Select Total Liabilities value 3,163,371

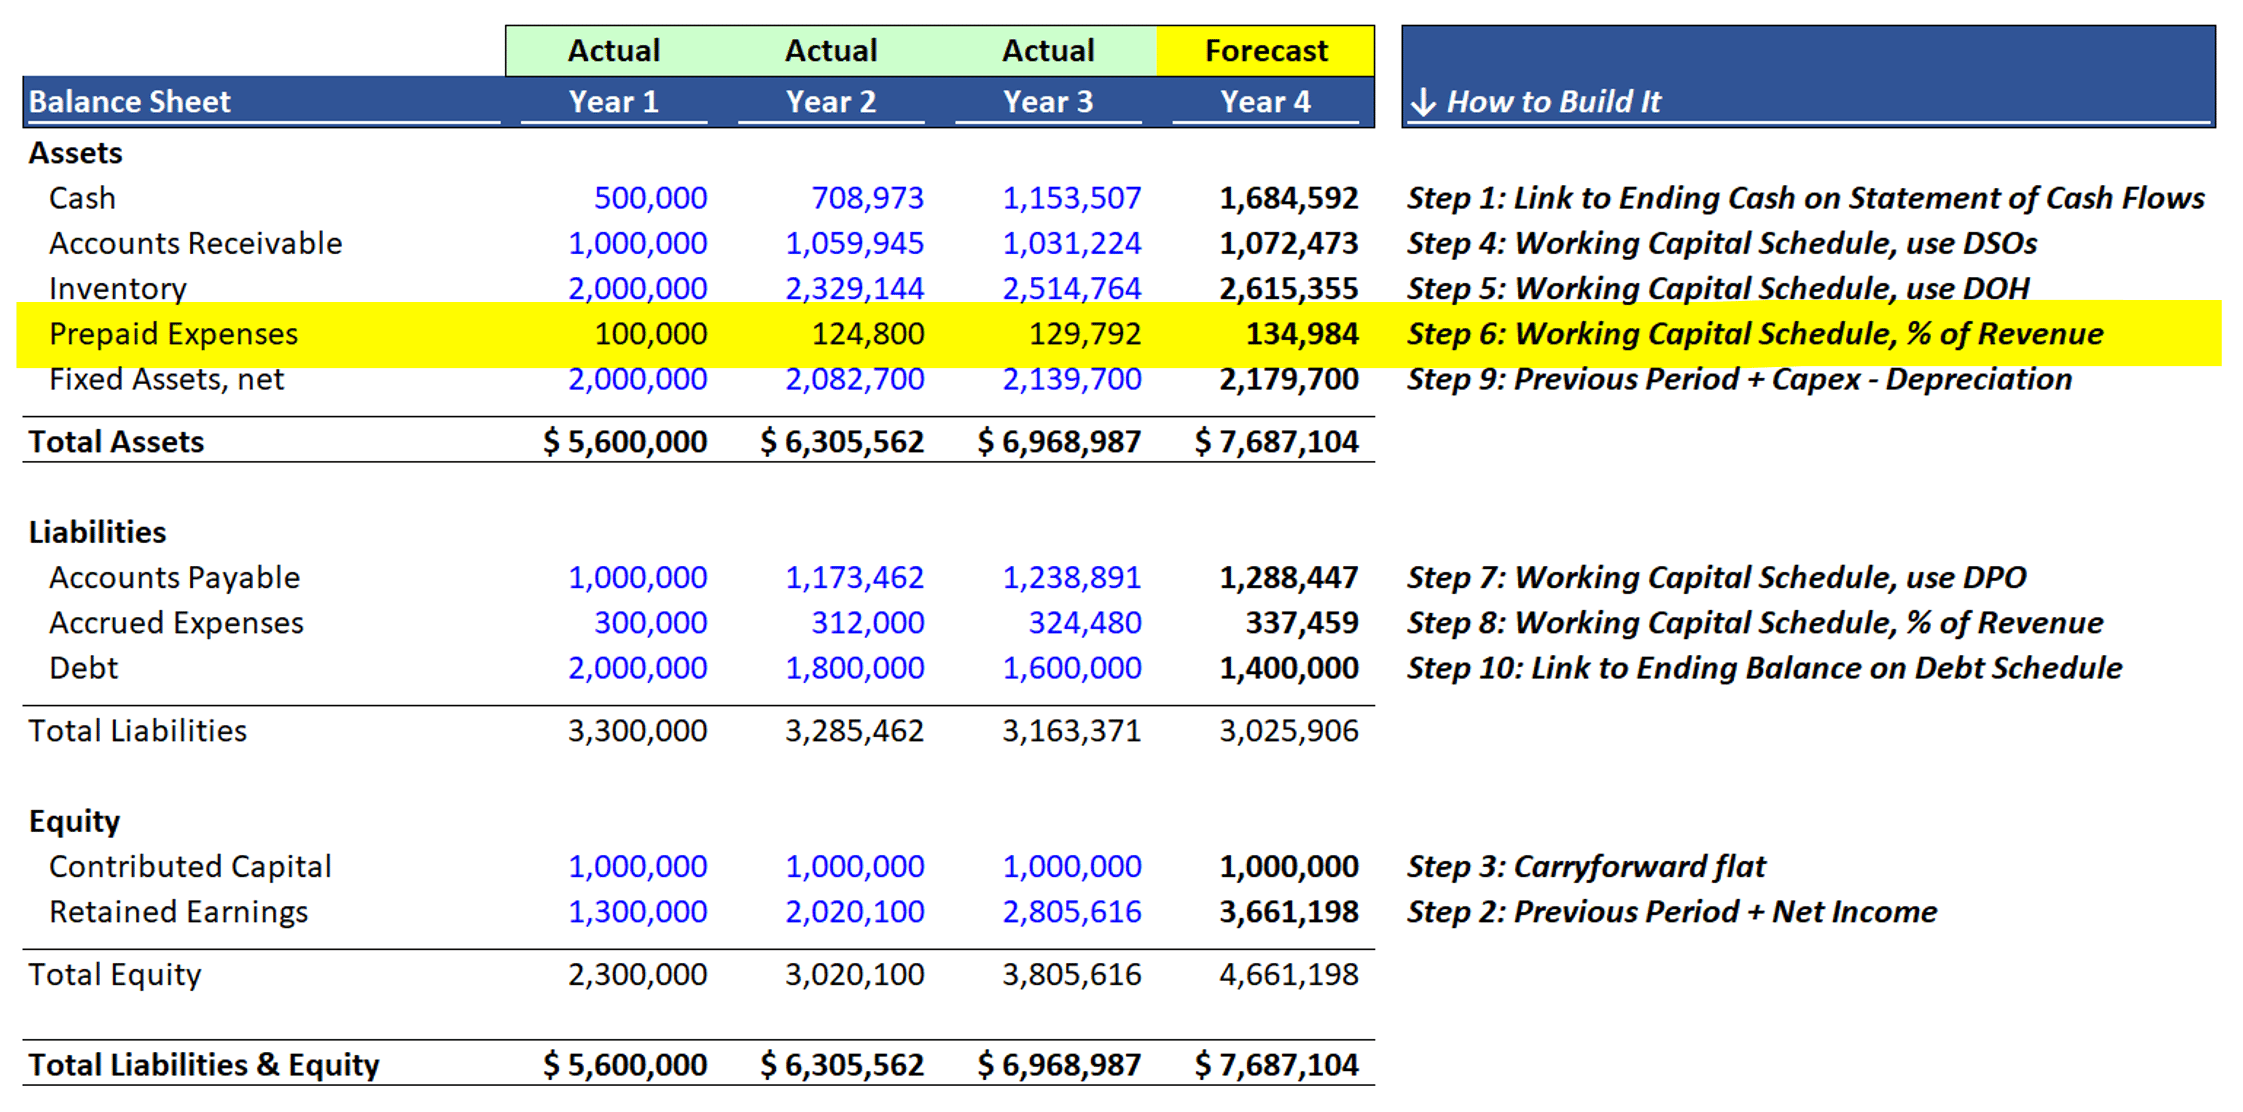1071,731
